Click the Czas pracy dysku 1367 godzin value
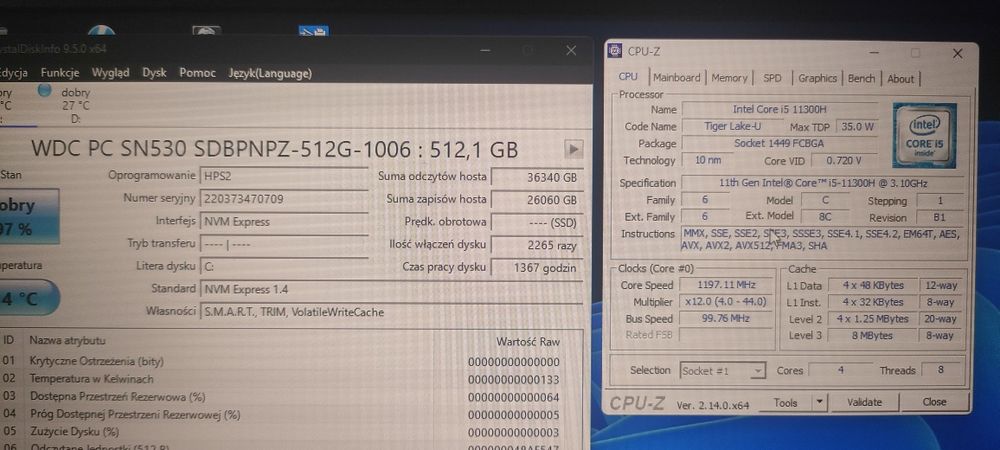 coord(536,268)
